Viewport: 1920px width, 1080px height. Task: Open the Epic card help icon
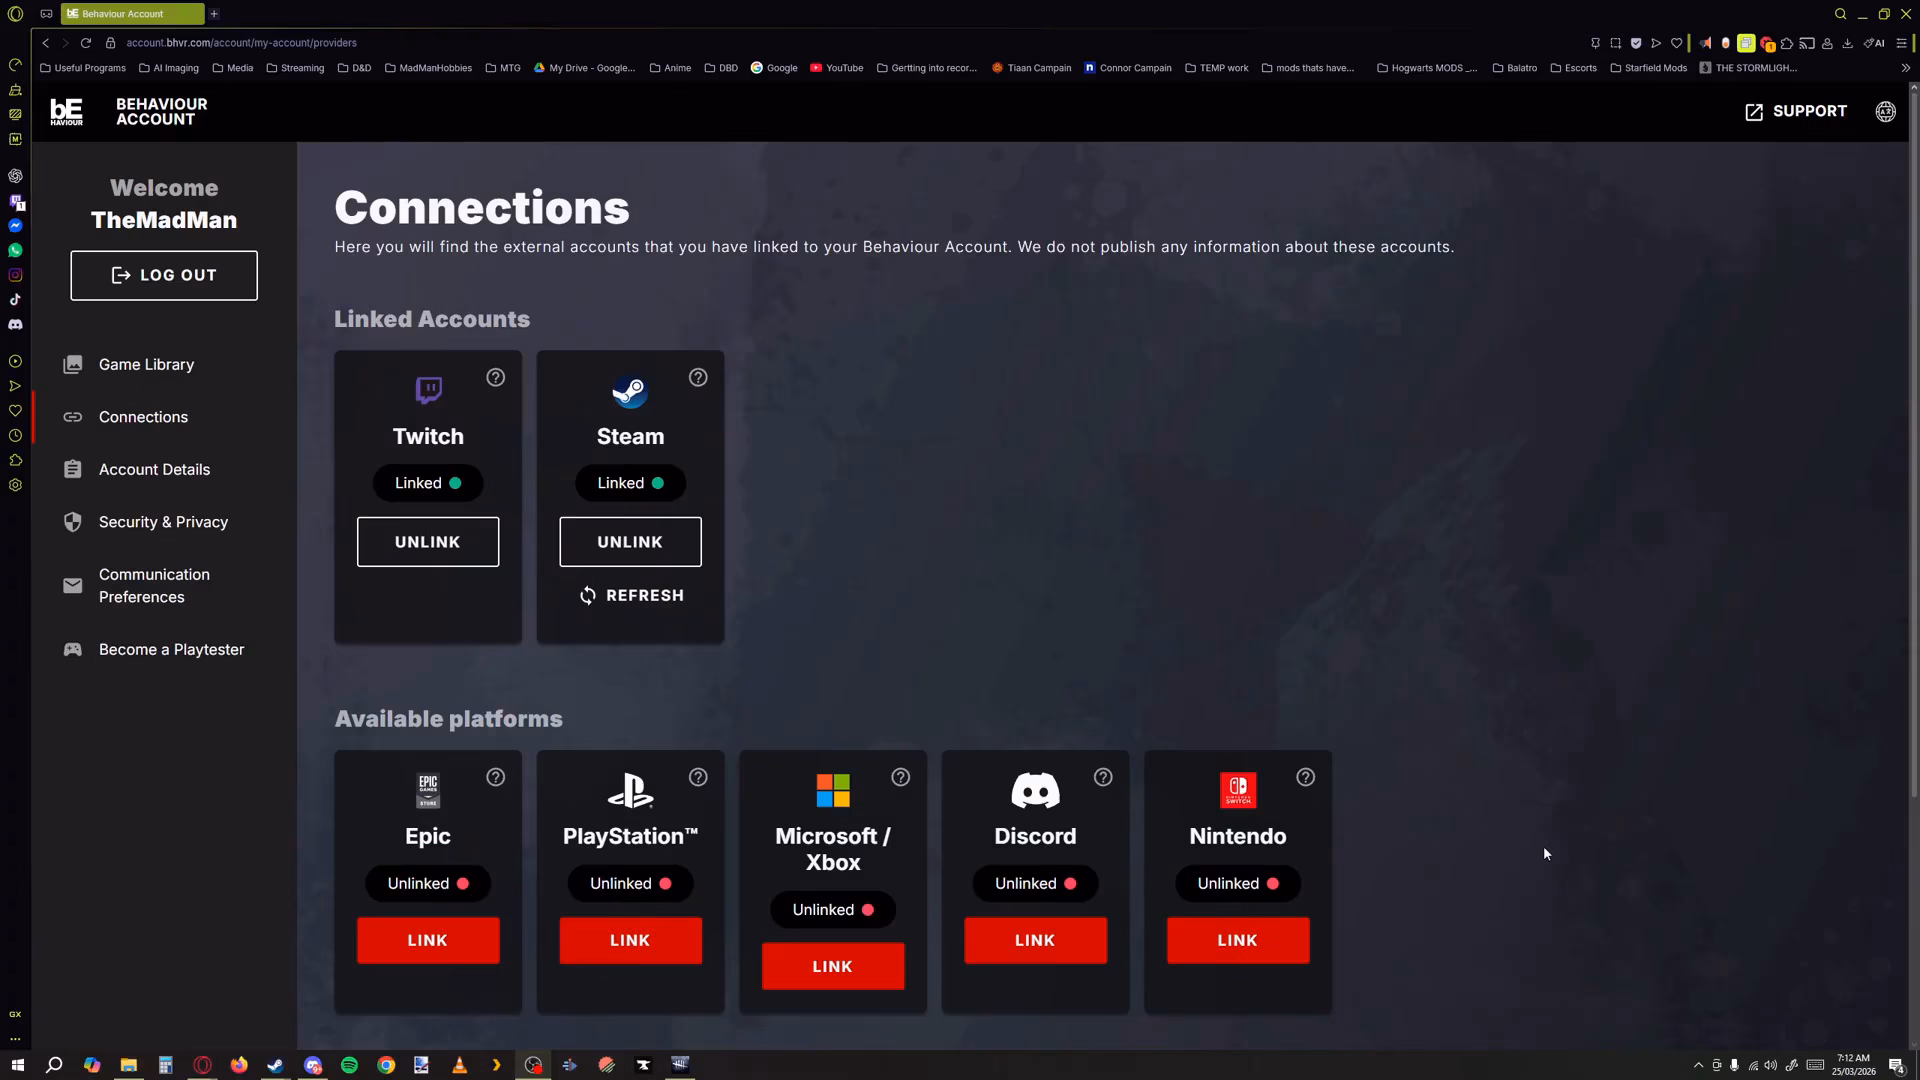click(x=496, y=778)
